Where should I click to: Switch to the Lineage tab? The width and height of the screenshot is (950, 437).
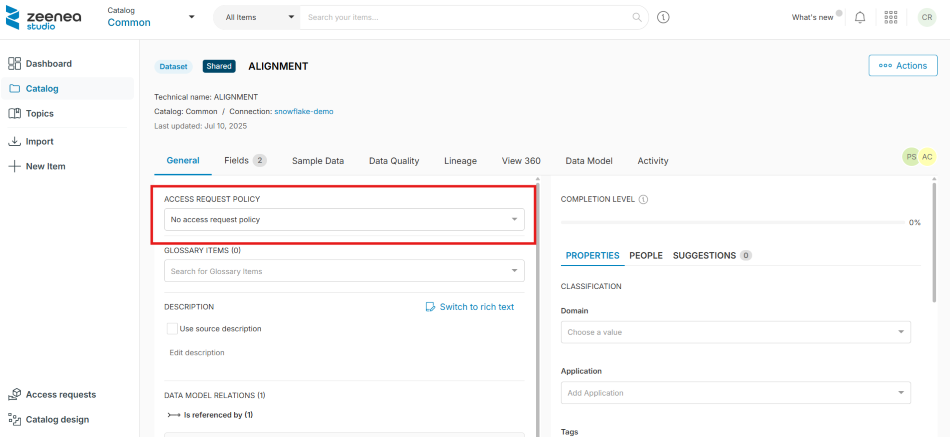click(x=460, y=160)
